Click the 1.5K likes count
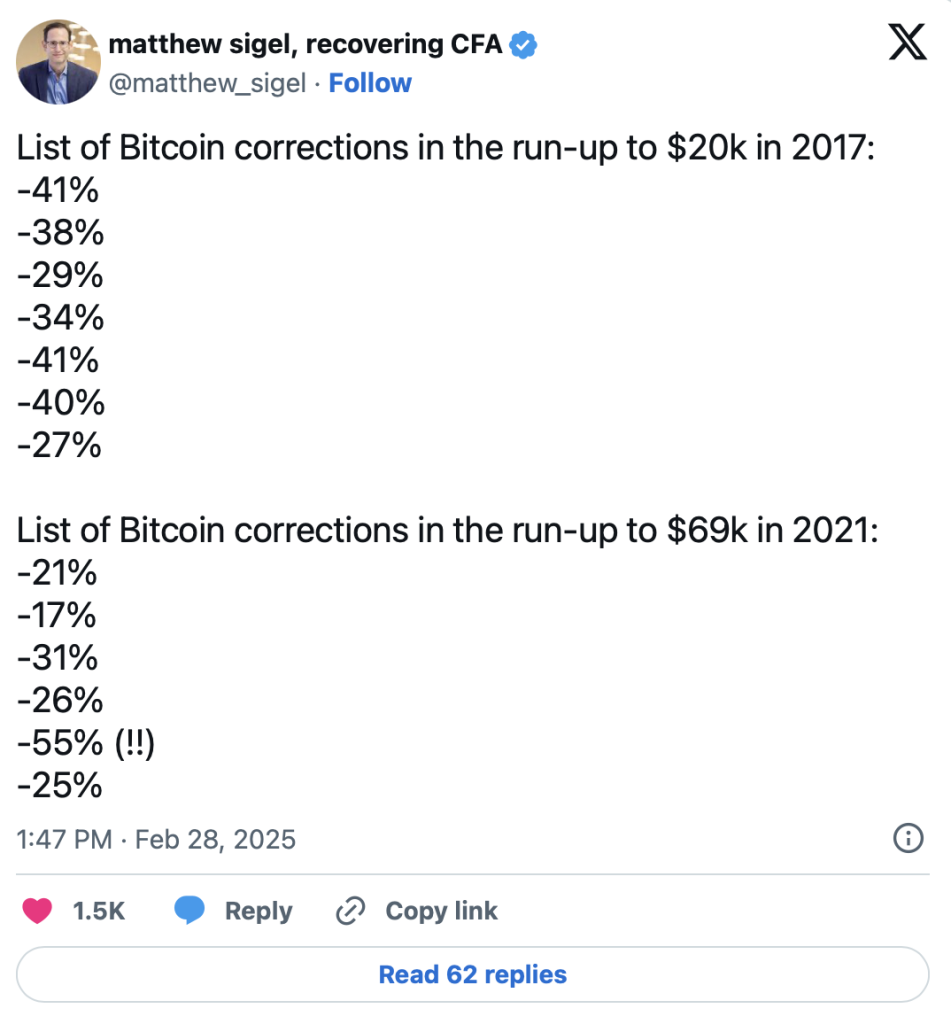Screen dimensions: 951x1024 point(99,911)
